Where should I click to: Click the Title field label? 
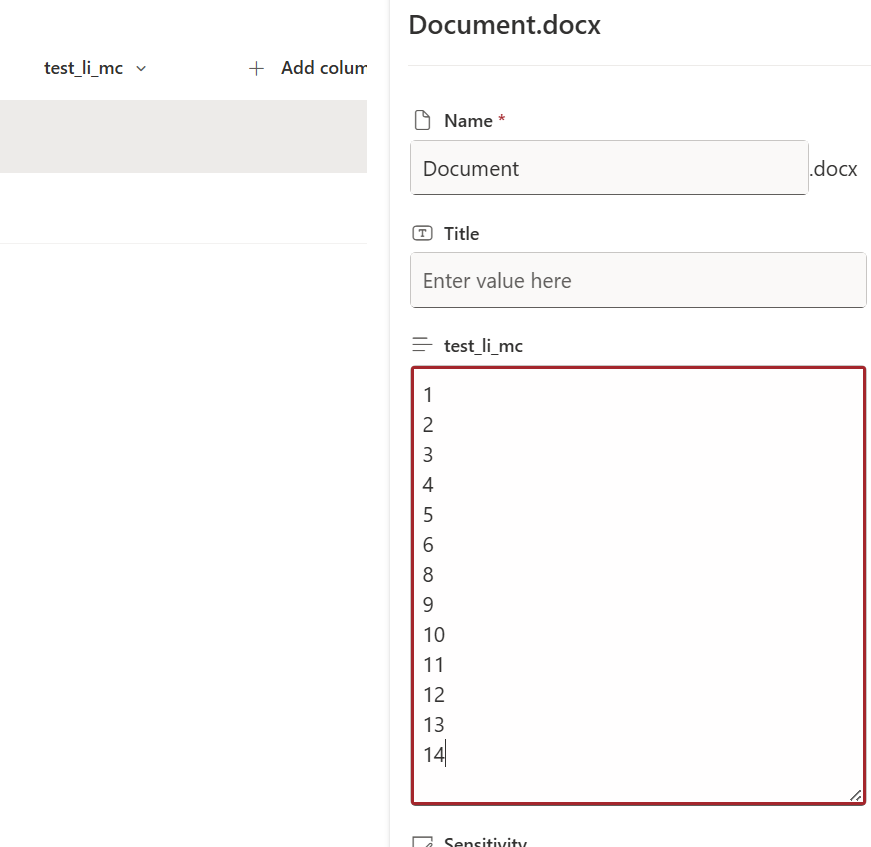pyautogui.click(x=462, y=233)
